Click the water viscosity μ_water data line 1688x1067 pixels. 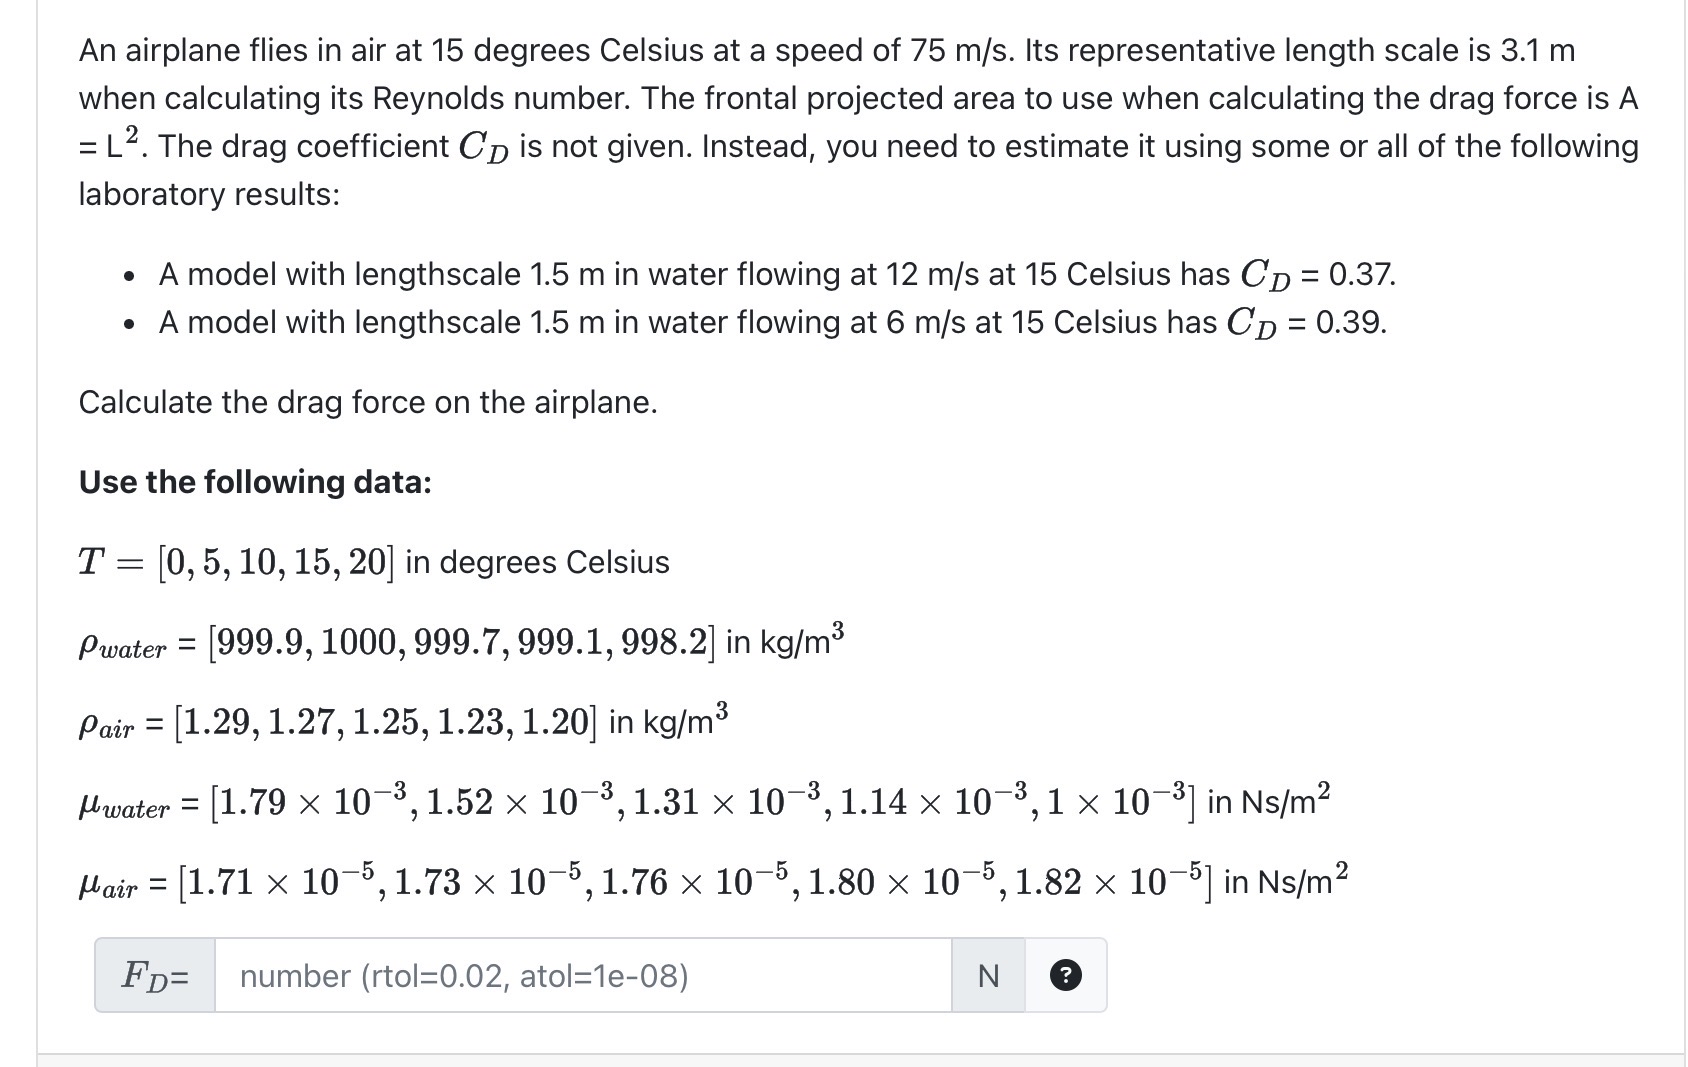point(705,801)
